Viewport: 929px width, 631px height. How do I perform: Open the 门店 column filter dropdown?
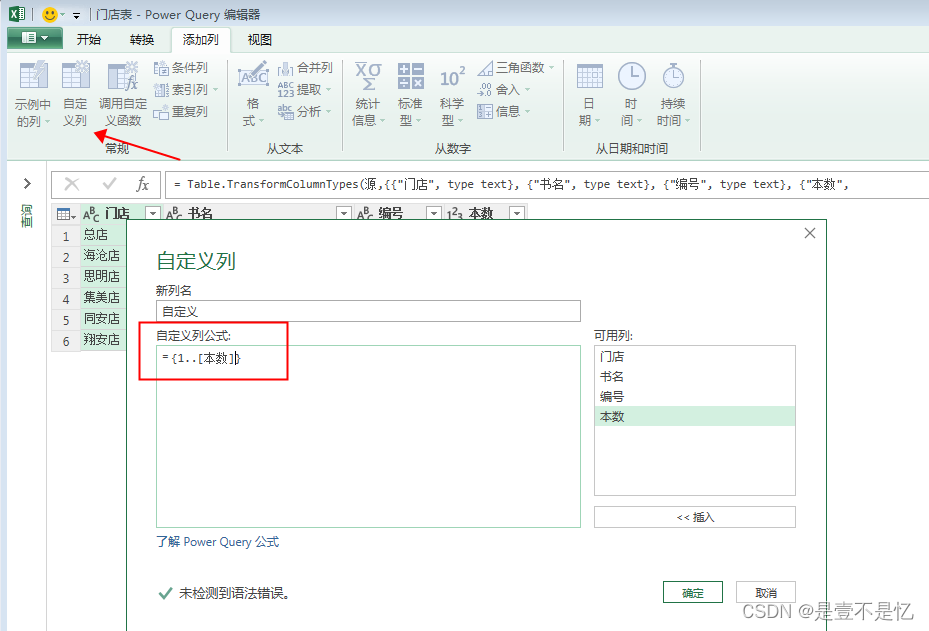(x=153, y=213)
